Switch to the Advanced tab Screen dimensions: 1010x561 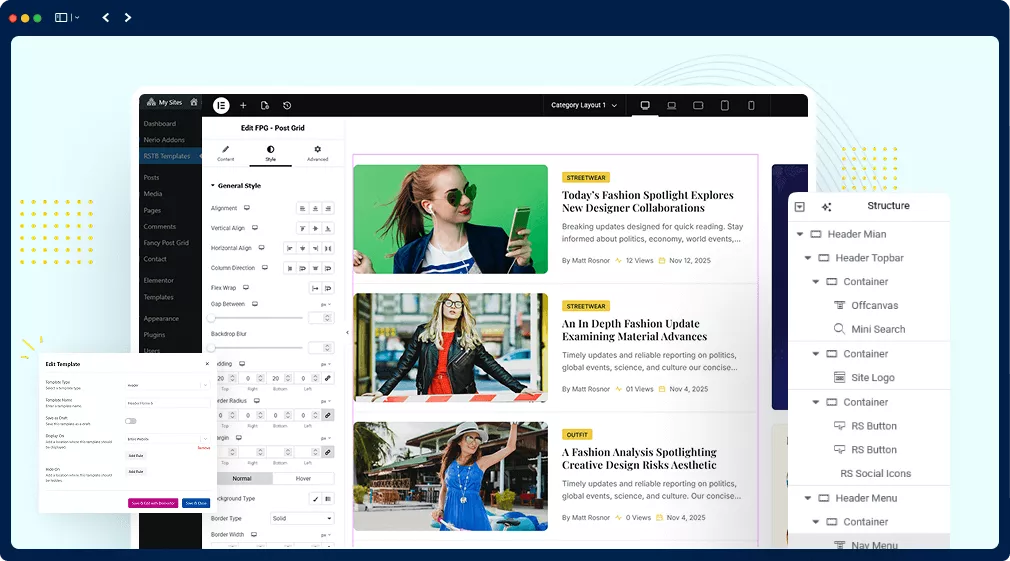pos(318,153)
